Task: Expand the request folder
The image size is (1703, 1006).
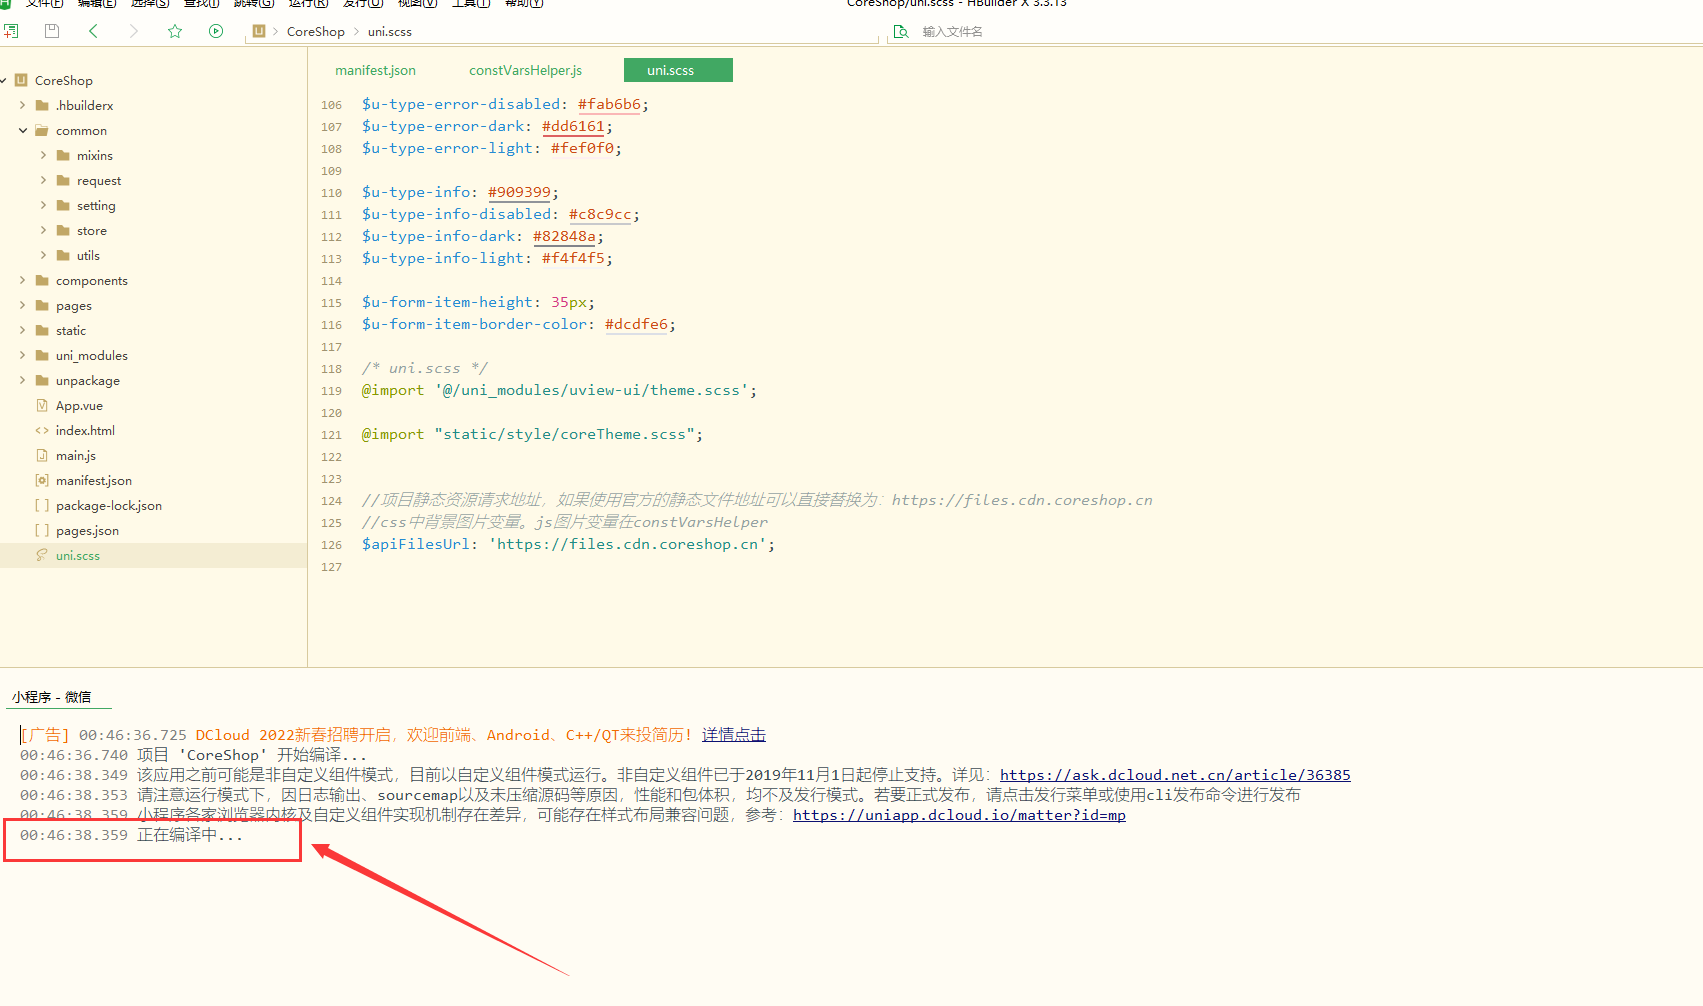Action: click(43, 180)
